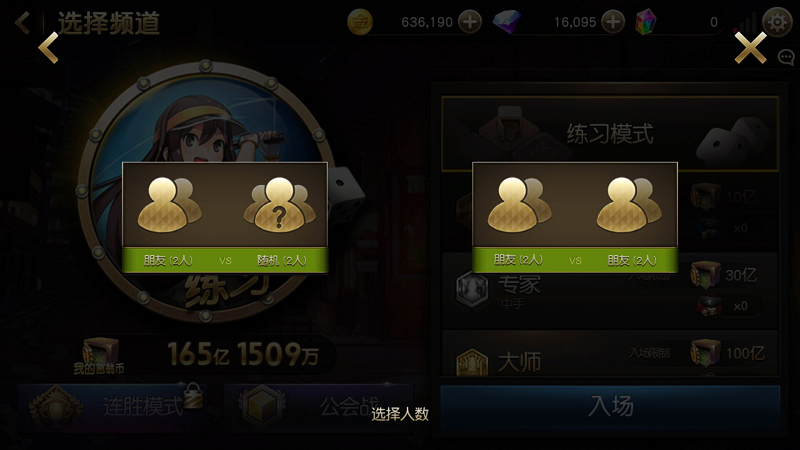This screenshot has height=450, width=800.
Task: Select the 练习模式 practice mode banner
Action: tap(610, 134)
